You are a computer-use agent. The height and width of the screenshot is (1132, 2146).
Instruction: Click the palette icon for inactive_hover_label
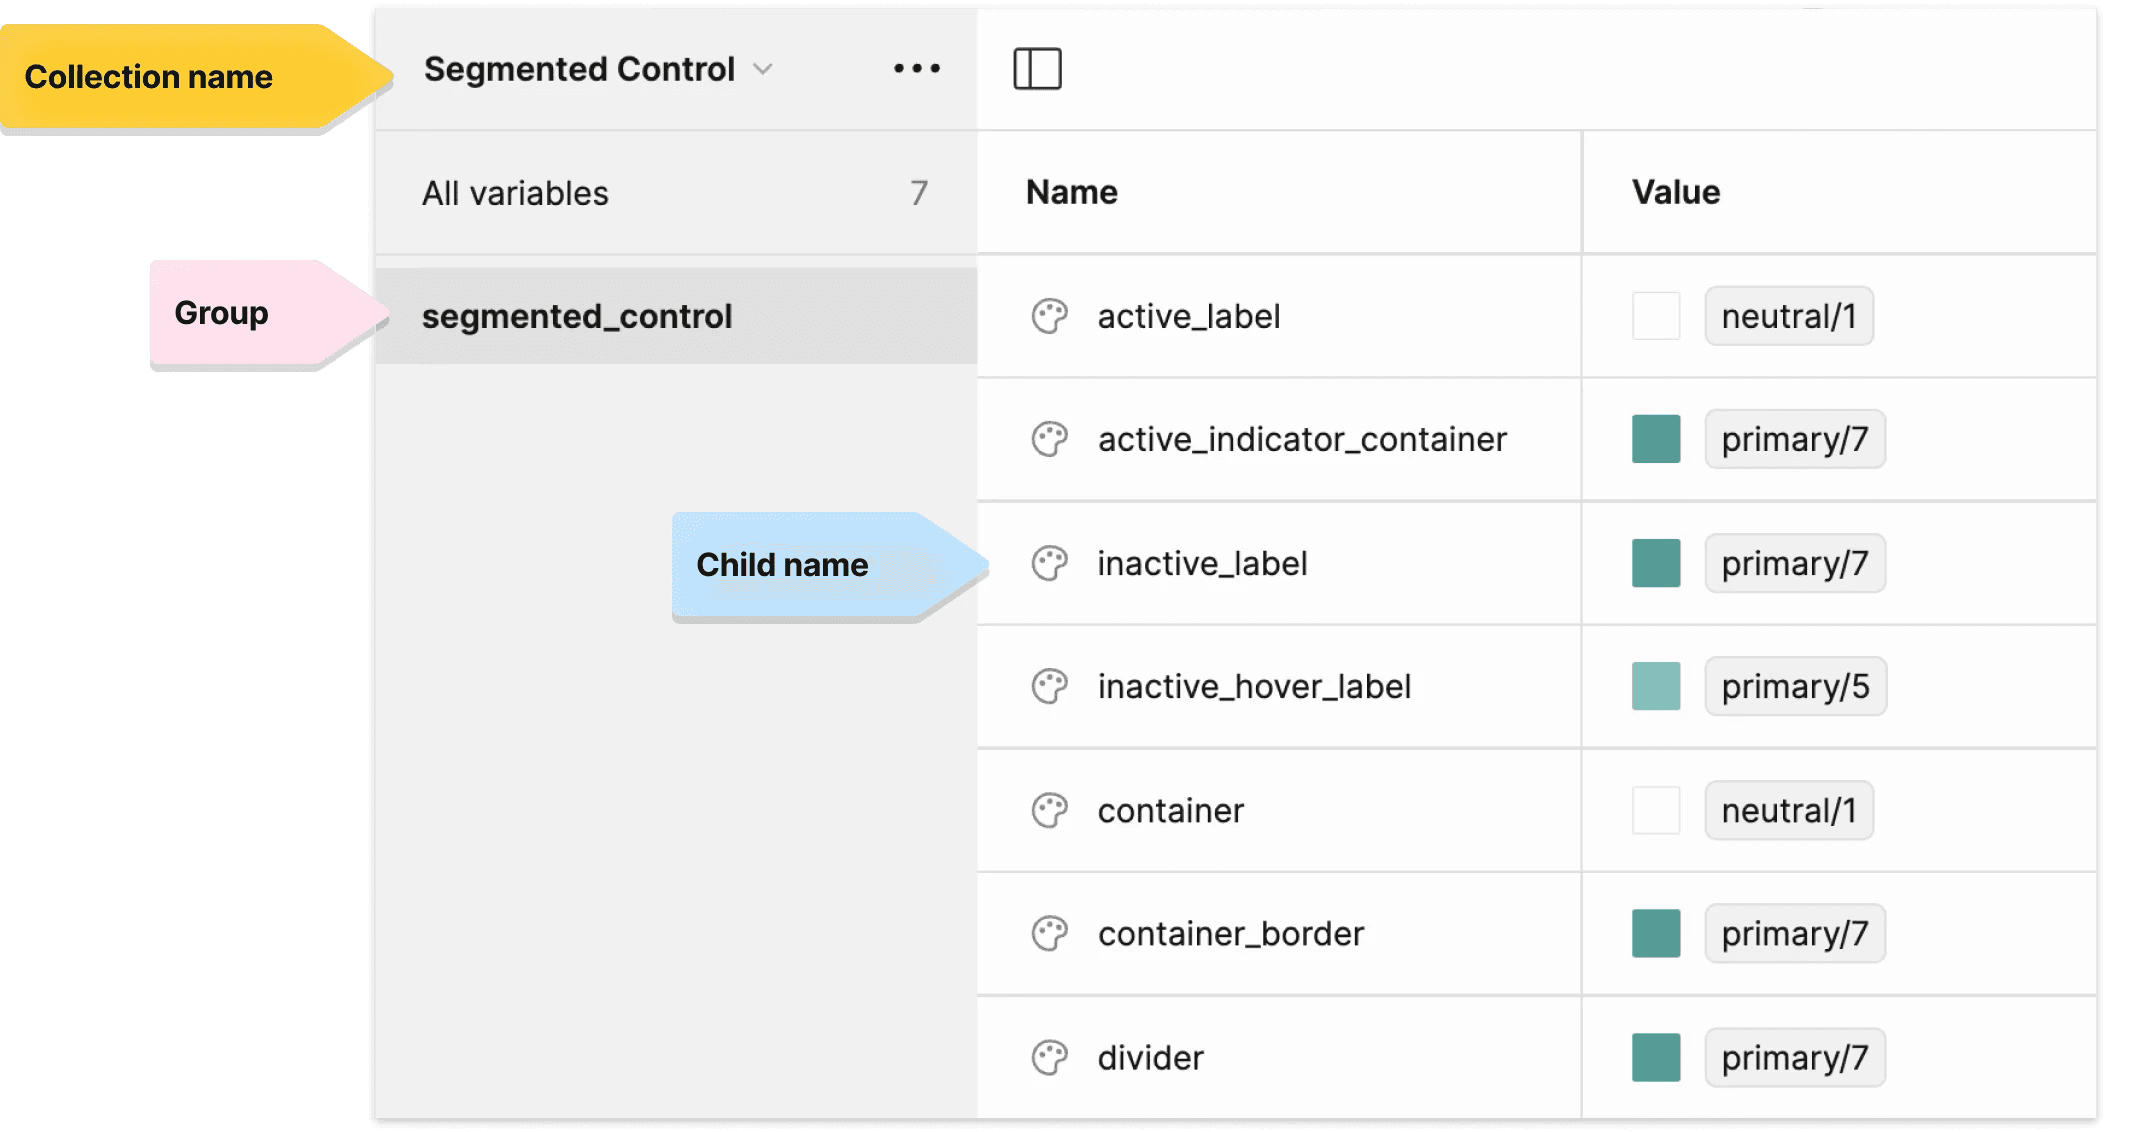coord(1049,687)
